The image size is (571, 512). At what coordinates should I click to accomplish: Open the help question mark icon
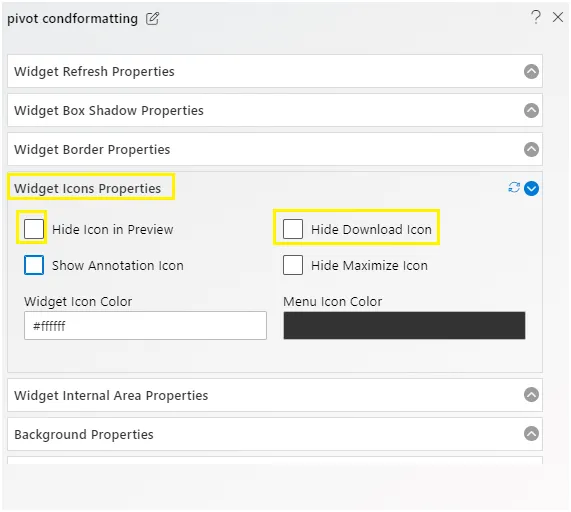click(x=535, y=17)
